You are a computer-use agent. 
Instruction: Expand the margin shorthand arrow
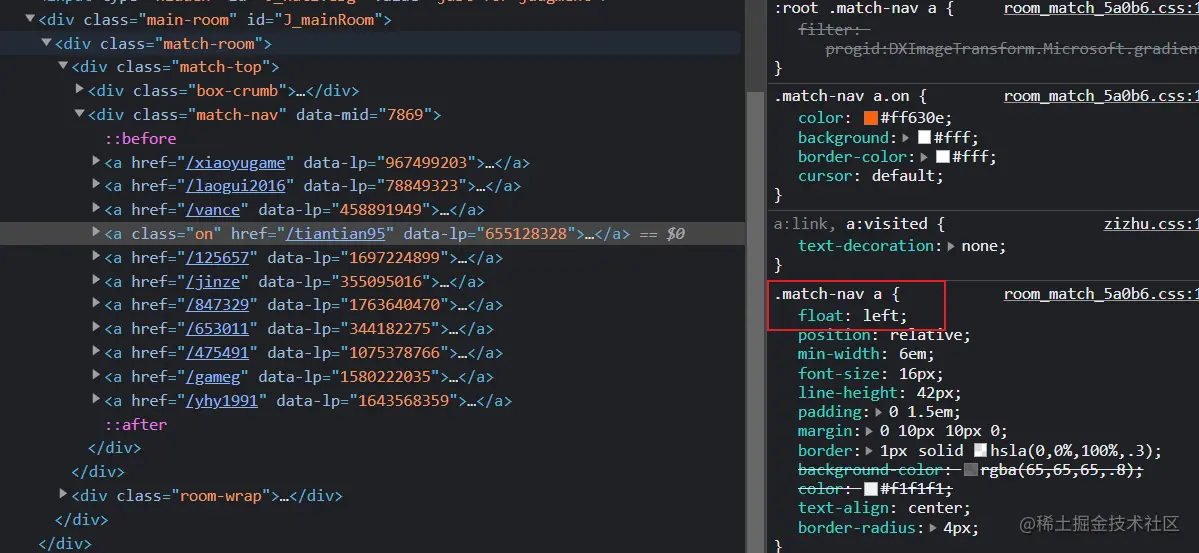click(x=871, y=431)
